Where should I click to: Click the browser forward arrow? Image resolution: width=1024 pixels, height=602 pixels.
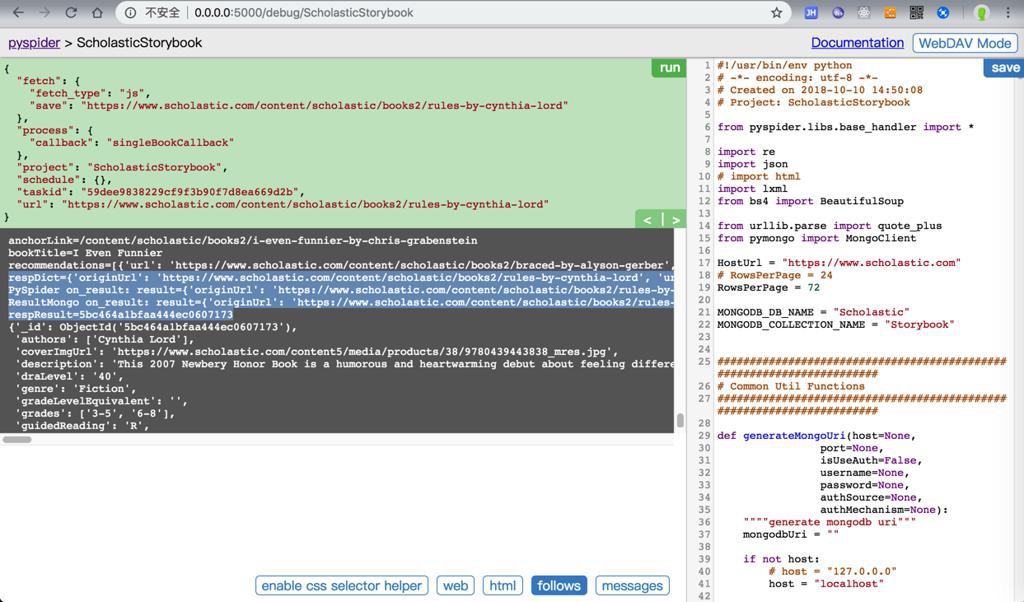pos(44,12)
